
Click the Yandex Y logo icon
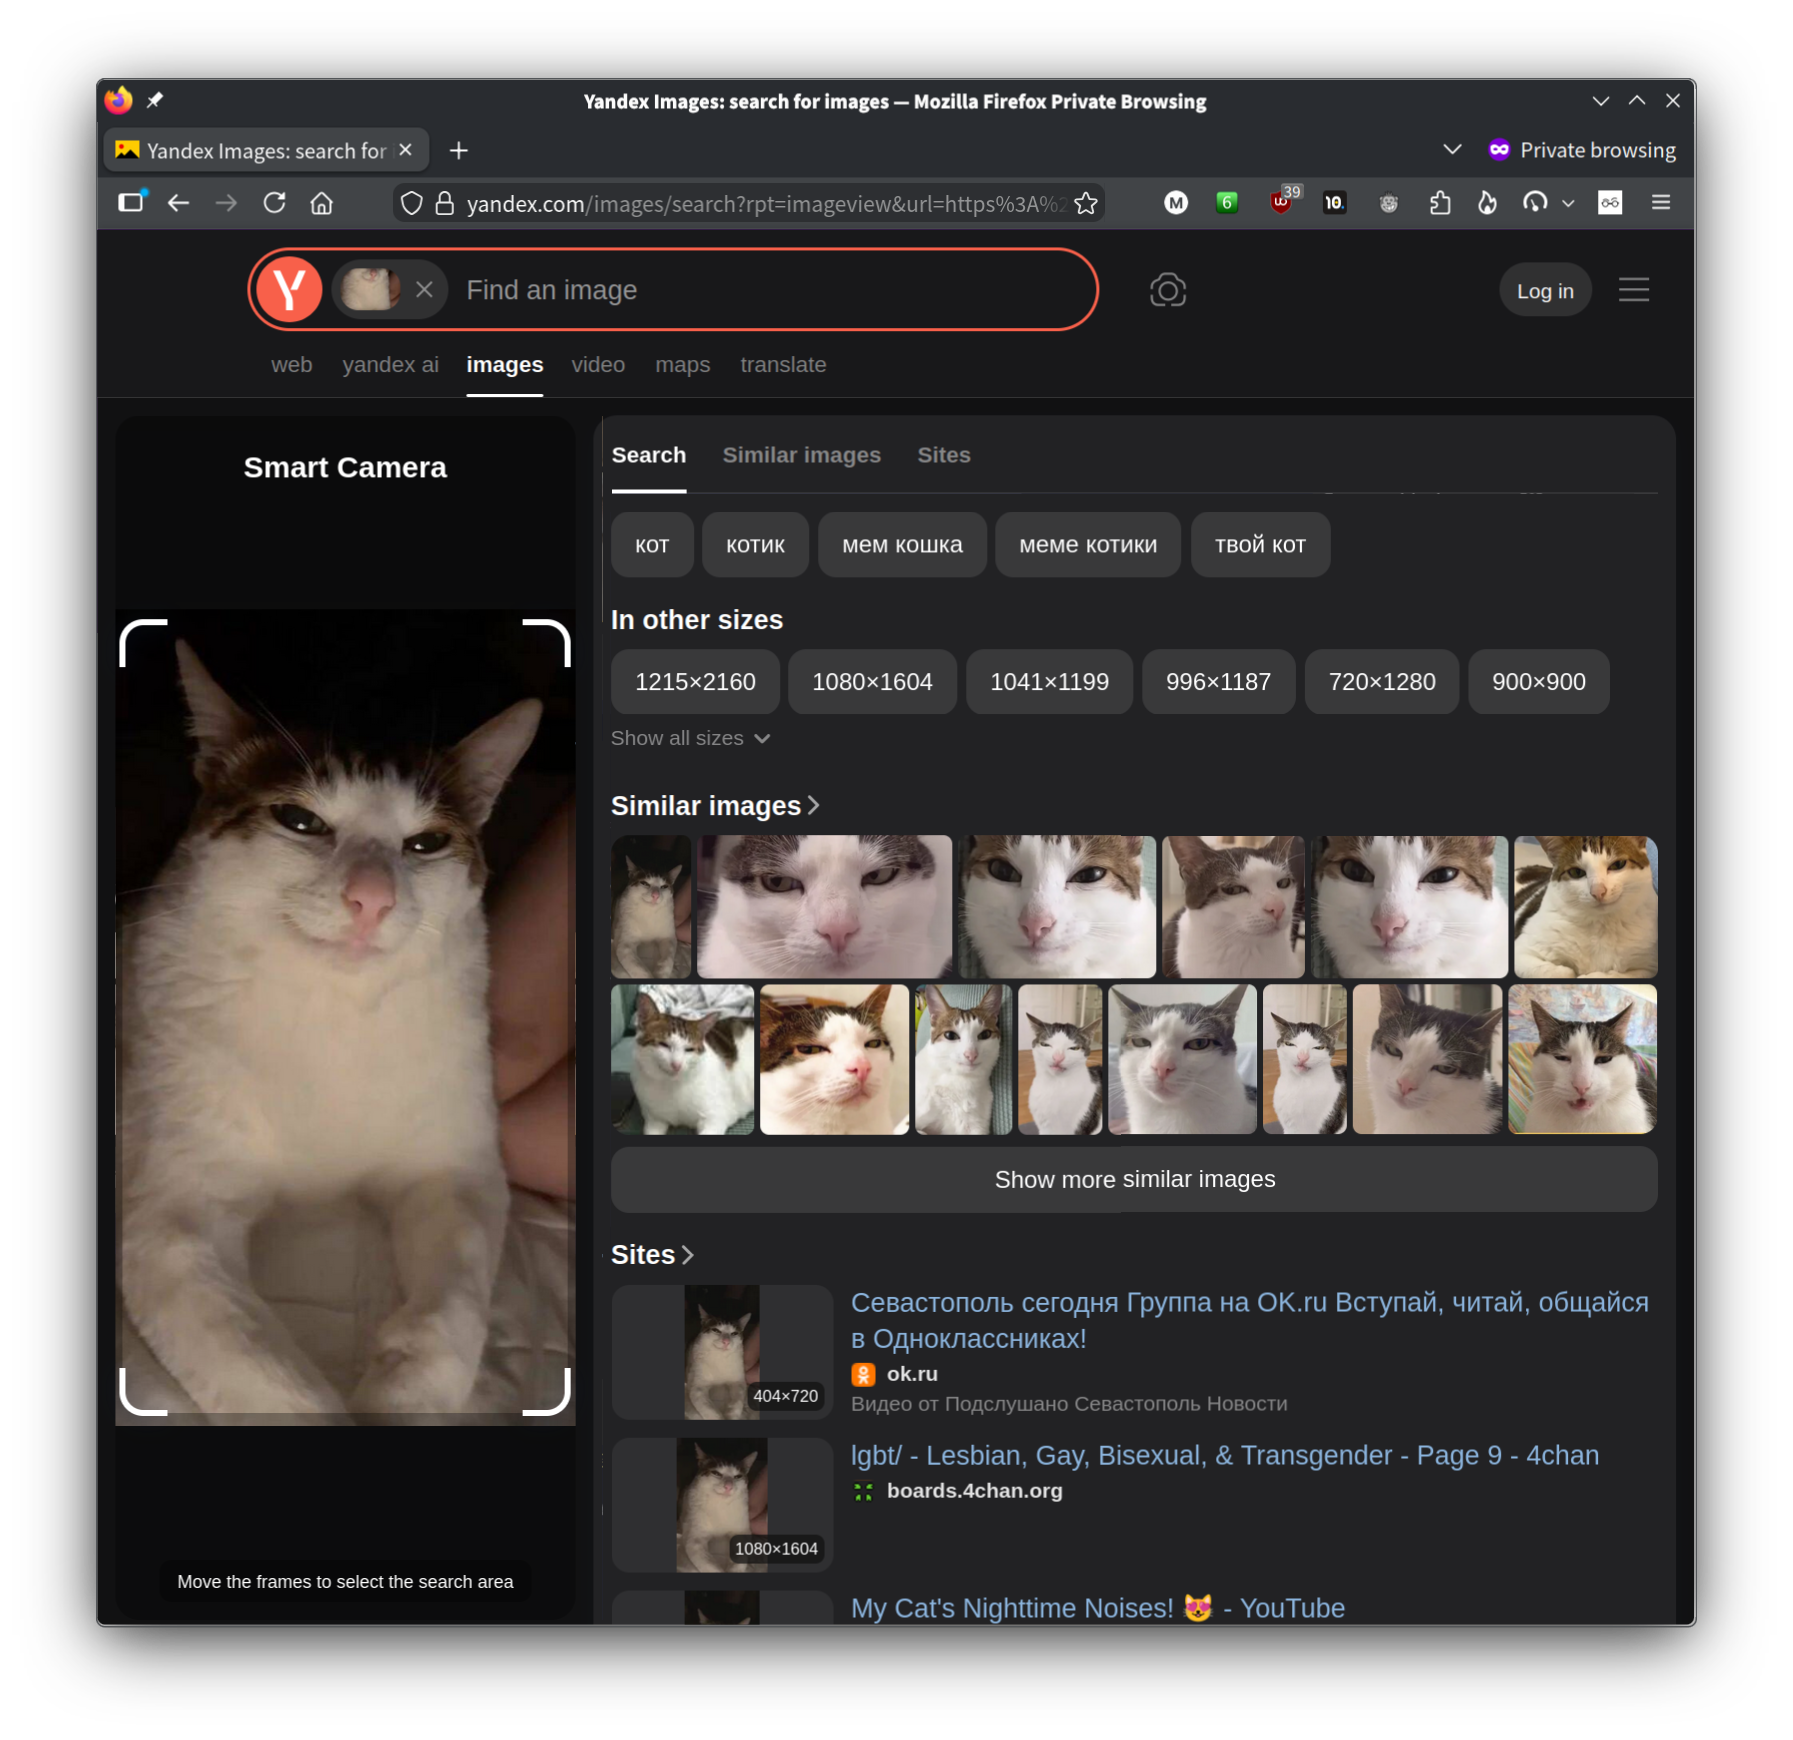(x=289, y=290)
